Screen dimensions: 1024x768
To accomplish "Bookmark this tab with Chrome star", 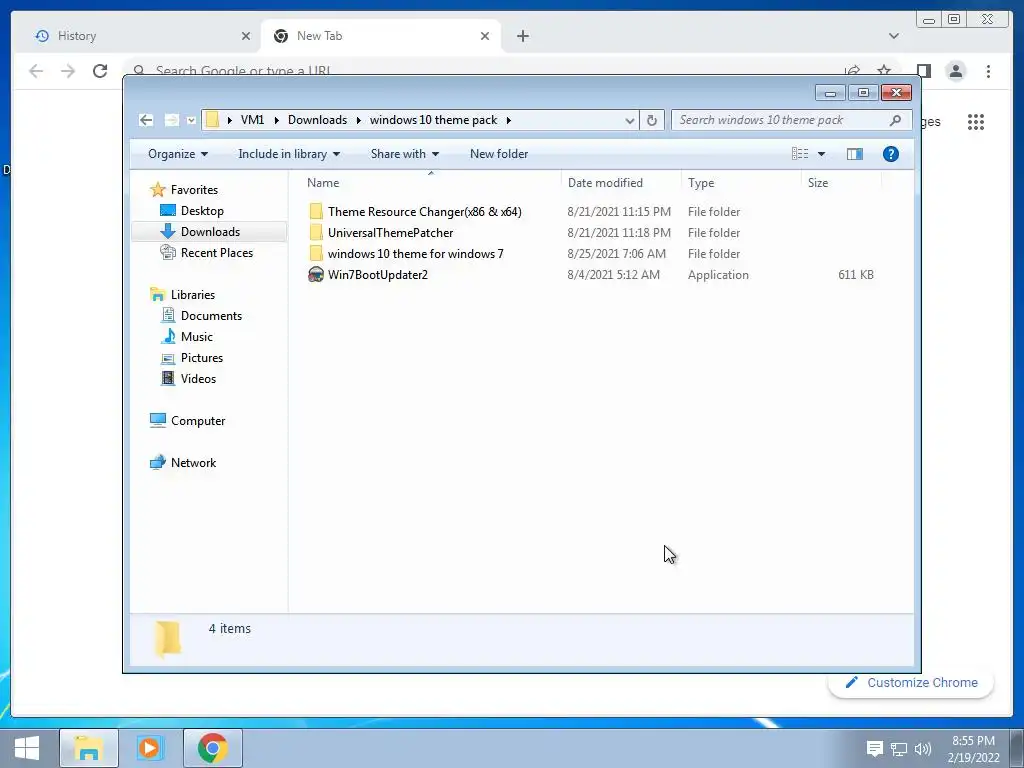I will (x=884, y=70).
